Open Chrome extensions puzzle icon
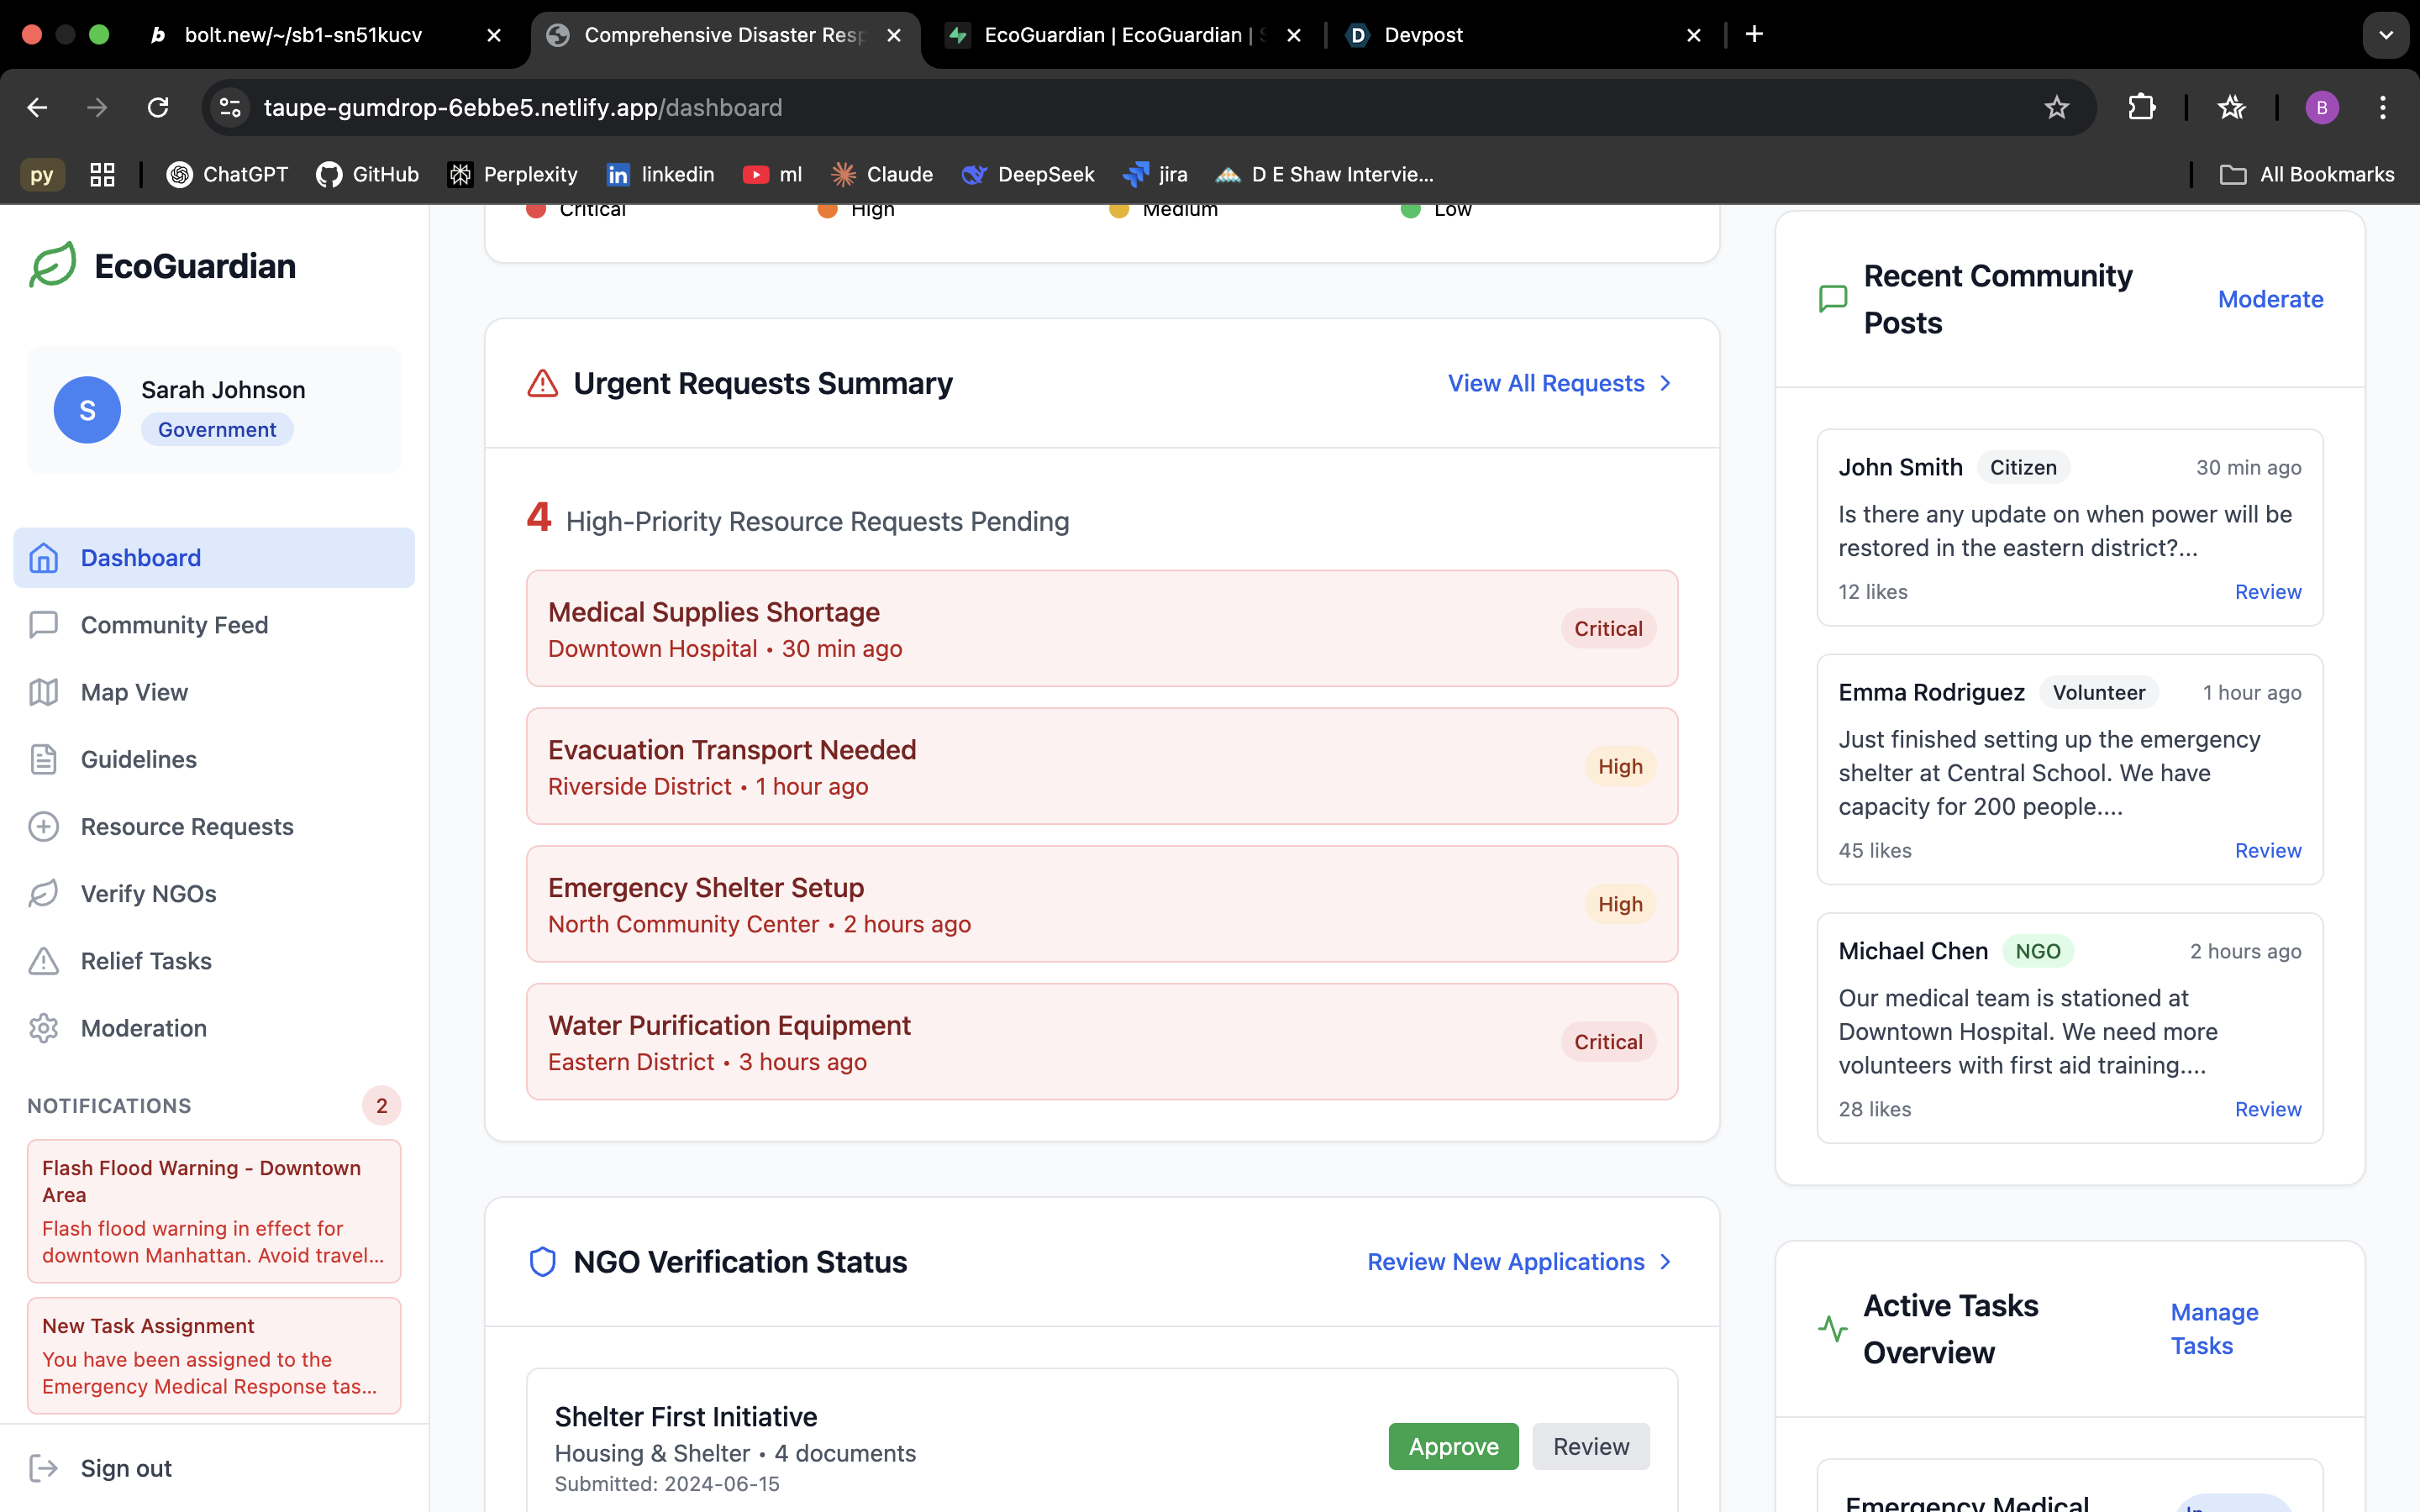This screenshot has height=1512, width=2420. [x=2141, y=107]
